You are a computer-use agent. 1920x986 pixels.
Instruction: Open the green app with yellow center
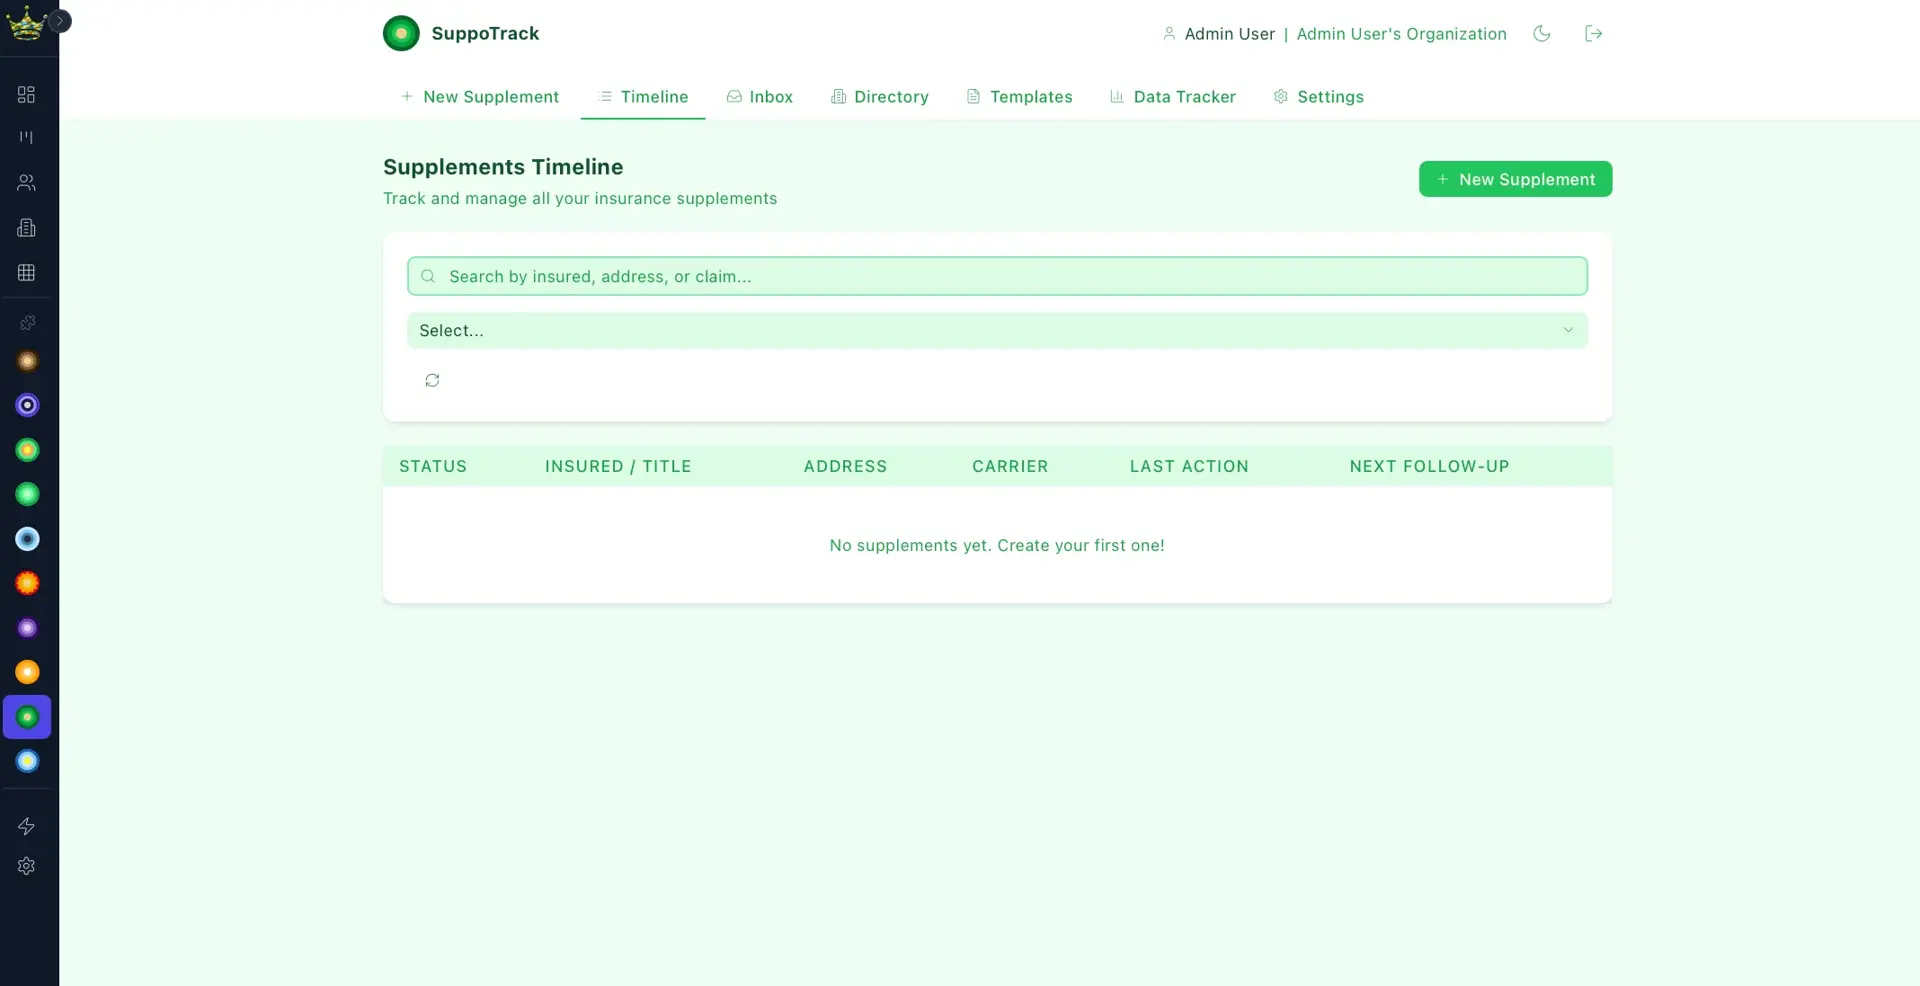[x=27, y=450]
